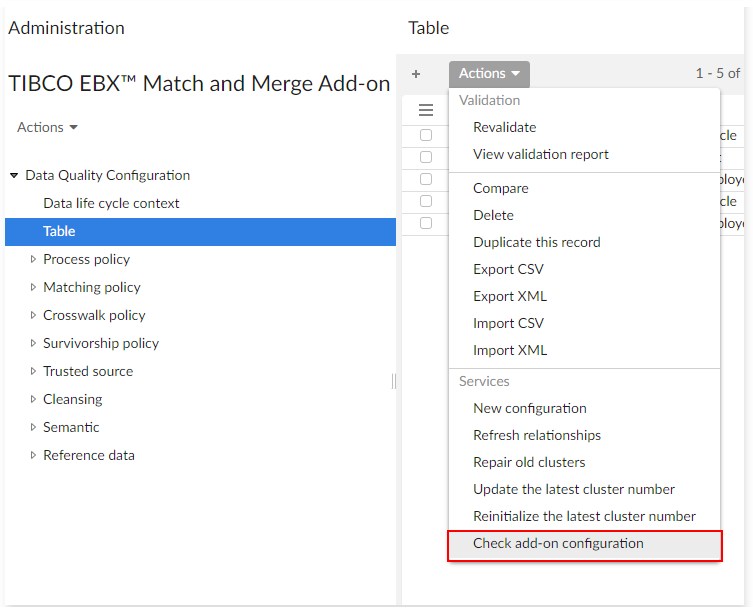Select the Table tree item
Viewport: 753px width, 614px height.
coord(59,231)
